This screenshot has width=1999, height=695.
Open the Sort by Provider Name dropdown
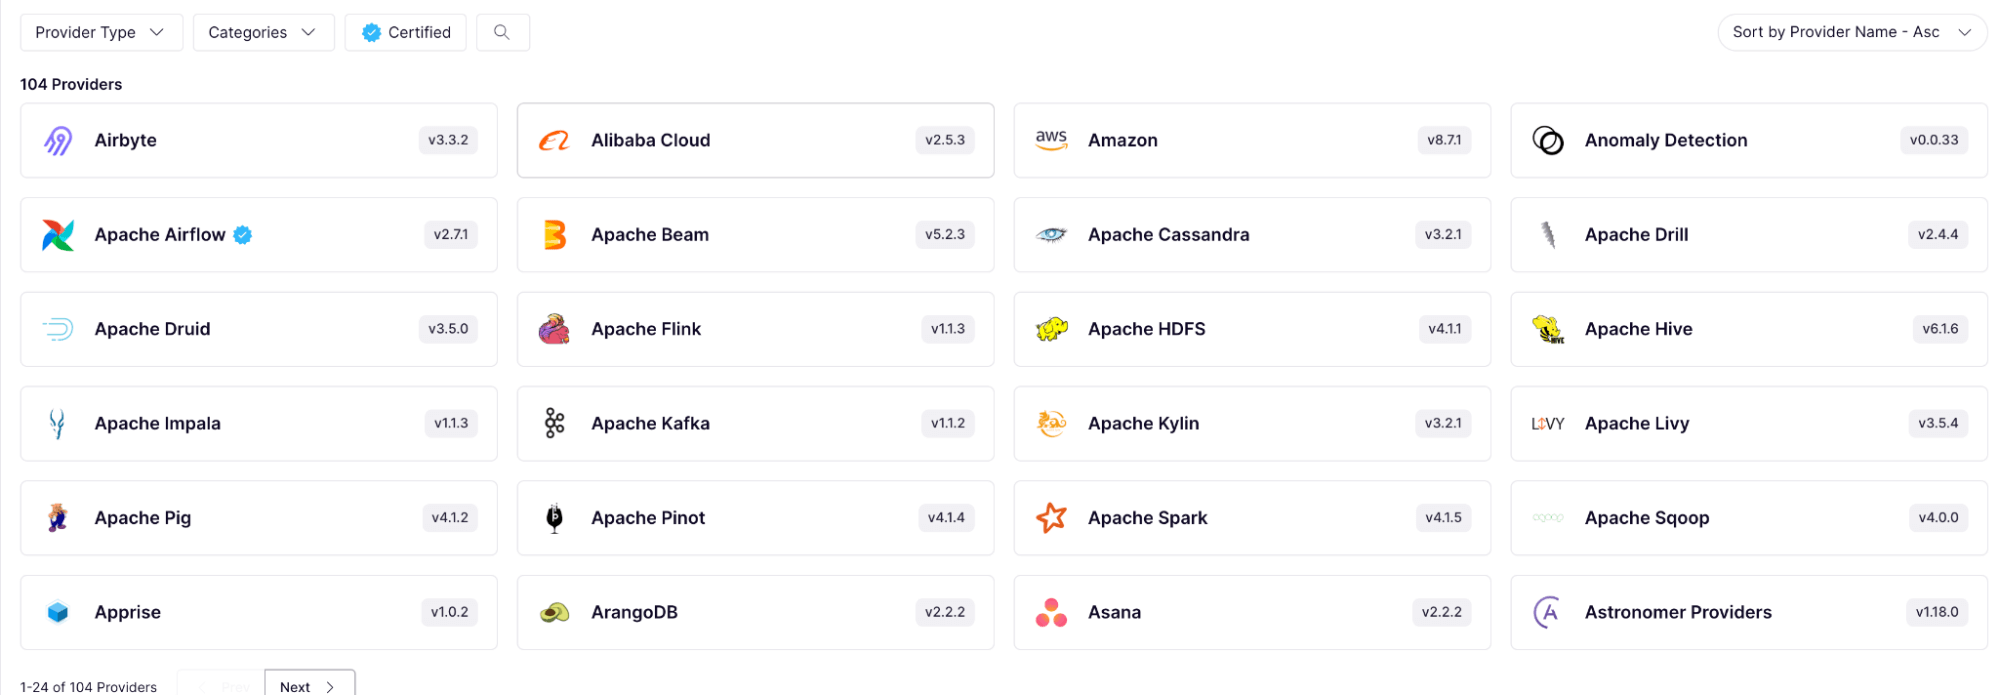pyautogui.click(x=1851, y=32)
